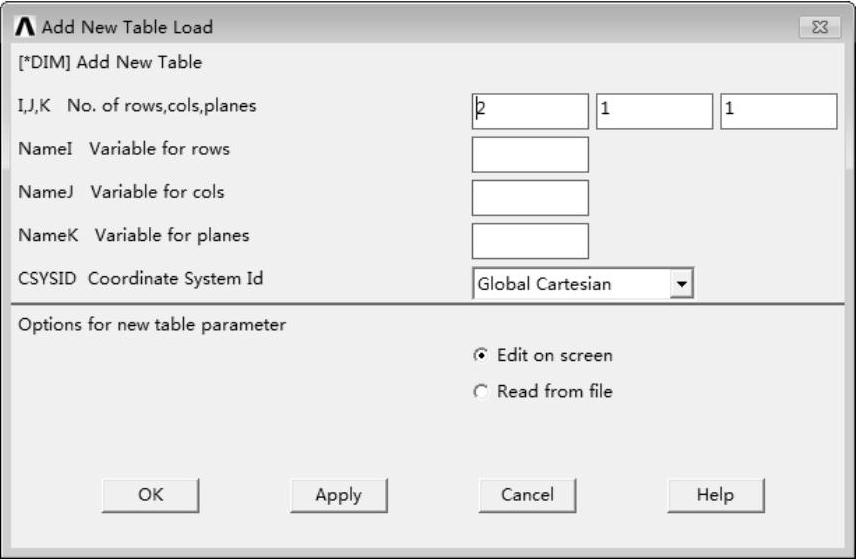Click the Add New Table Load title bar

click(x=400, y=27)
